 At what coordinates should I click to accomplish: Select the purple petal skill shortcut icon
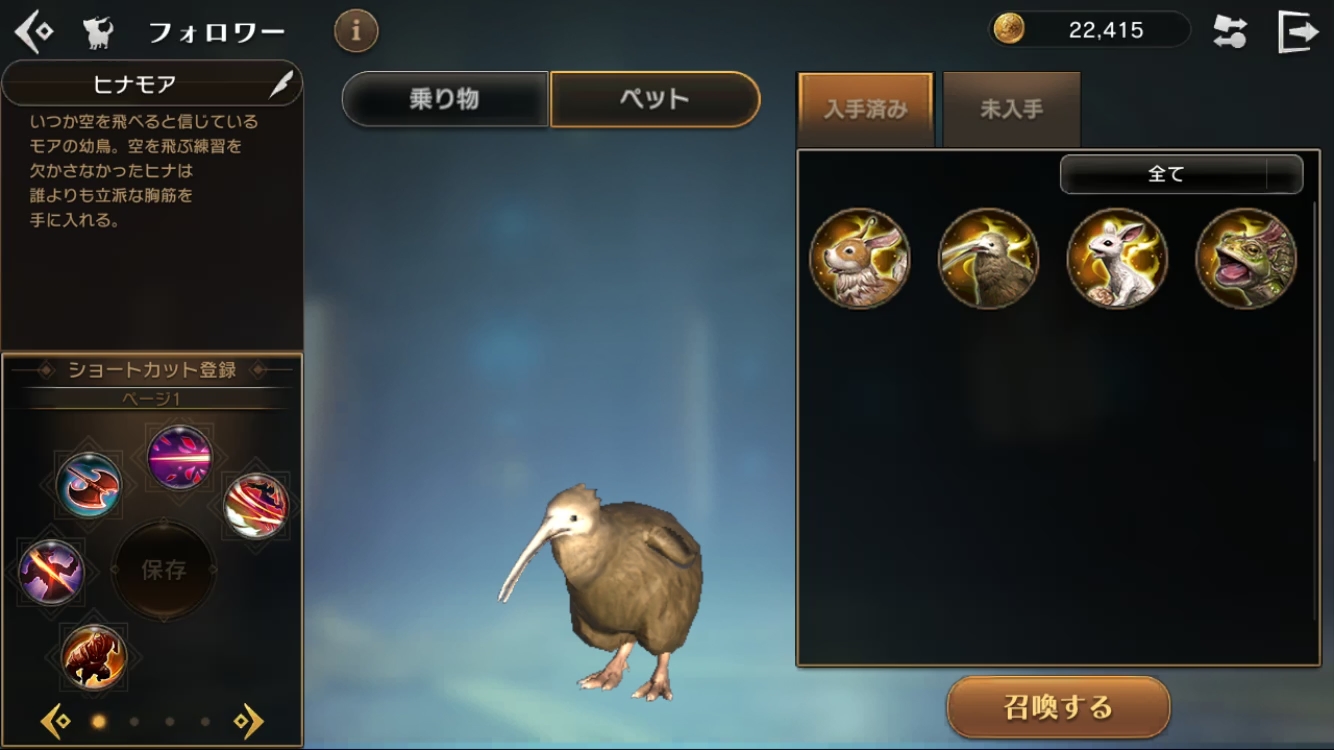click(x=179, y=457)
